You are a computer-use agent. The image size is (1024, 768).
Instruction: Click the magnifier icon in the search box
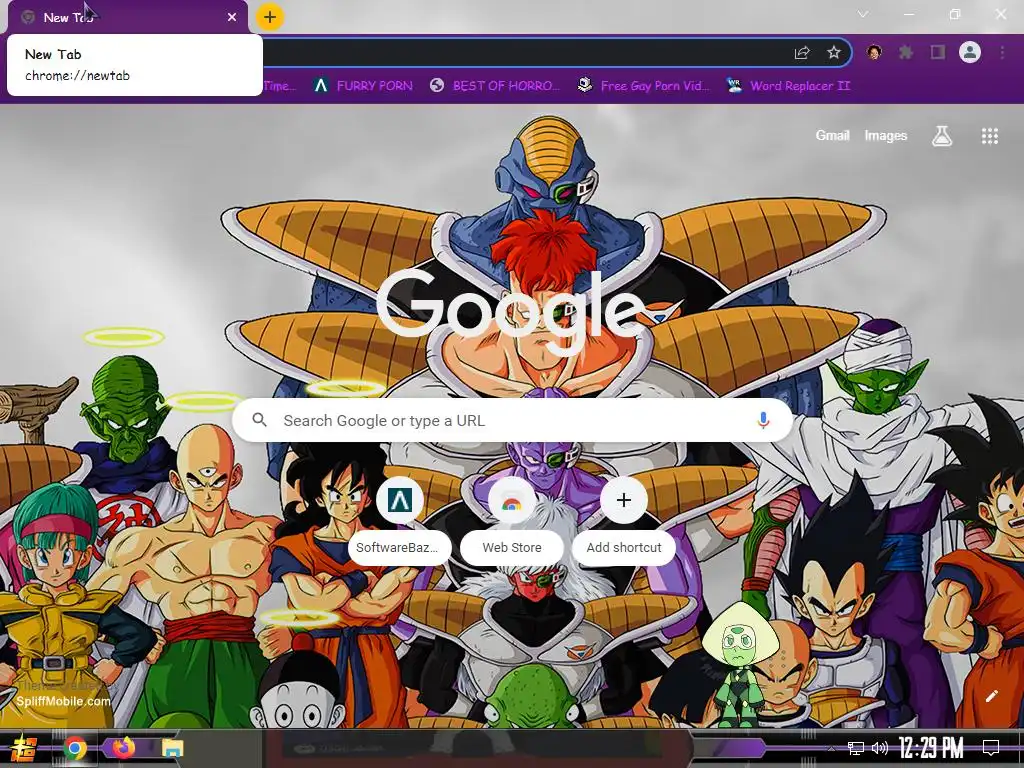click(259, 420)
